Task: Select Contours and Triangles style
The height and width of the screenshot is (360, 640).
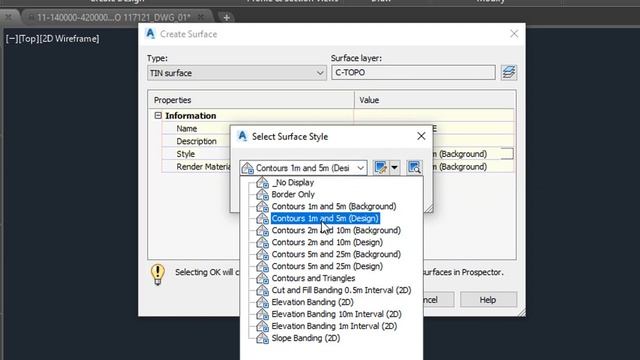Action: click(x=313, y=278)
